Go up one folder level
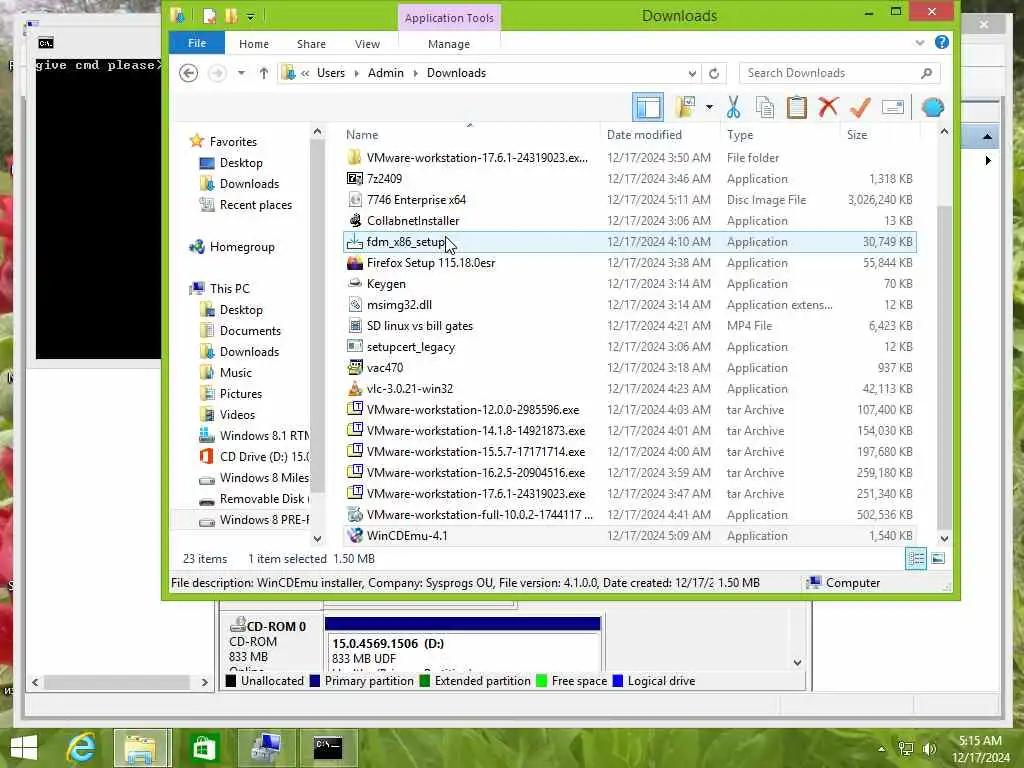The width and height of the screenshot is (1024, 768). (x=264, y=73)
